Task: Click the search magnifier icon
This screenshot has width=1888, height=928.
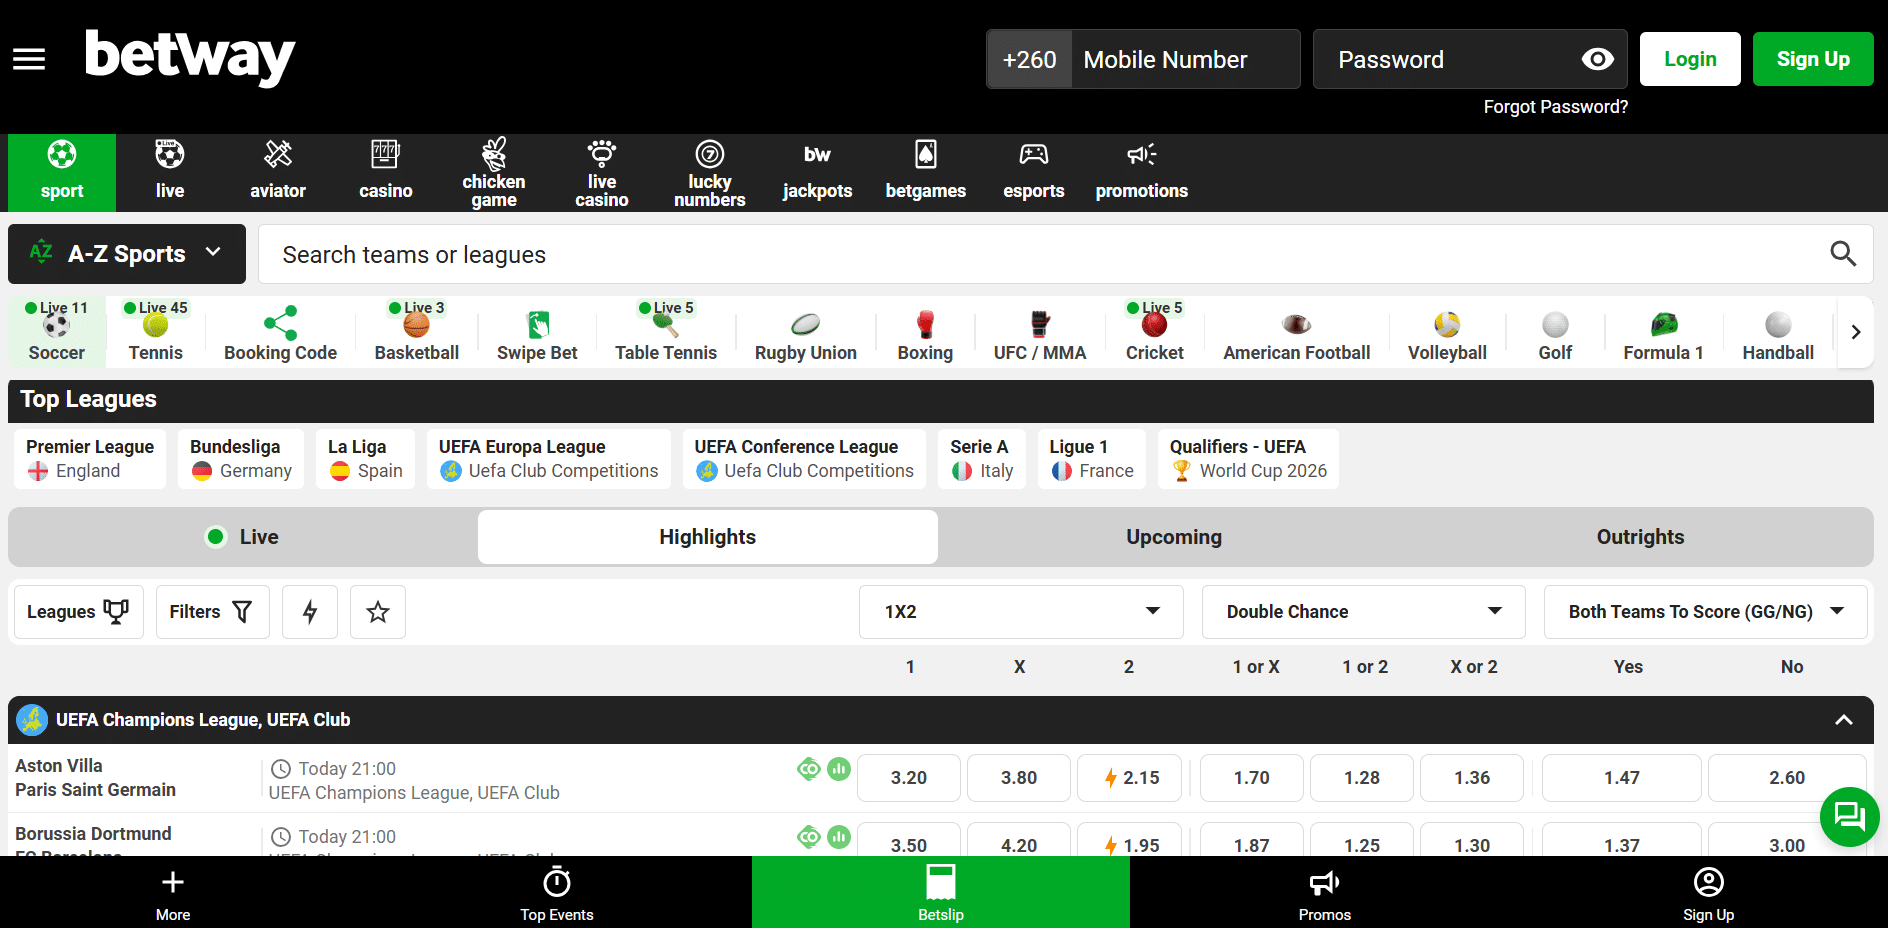Action: [1843, 254]
